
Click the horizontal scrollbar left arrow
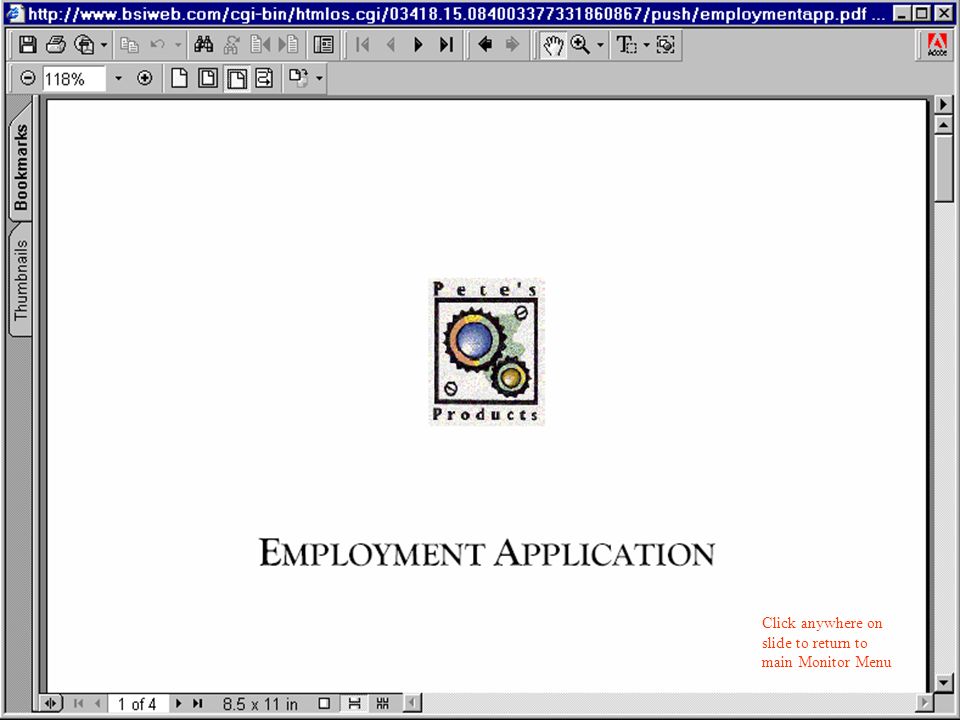pyautogui.click(x=413, y=703)
